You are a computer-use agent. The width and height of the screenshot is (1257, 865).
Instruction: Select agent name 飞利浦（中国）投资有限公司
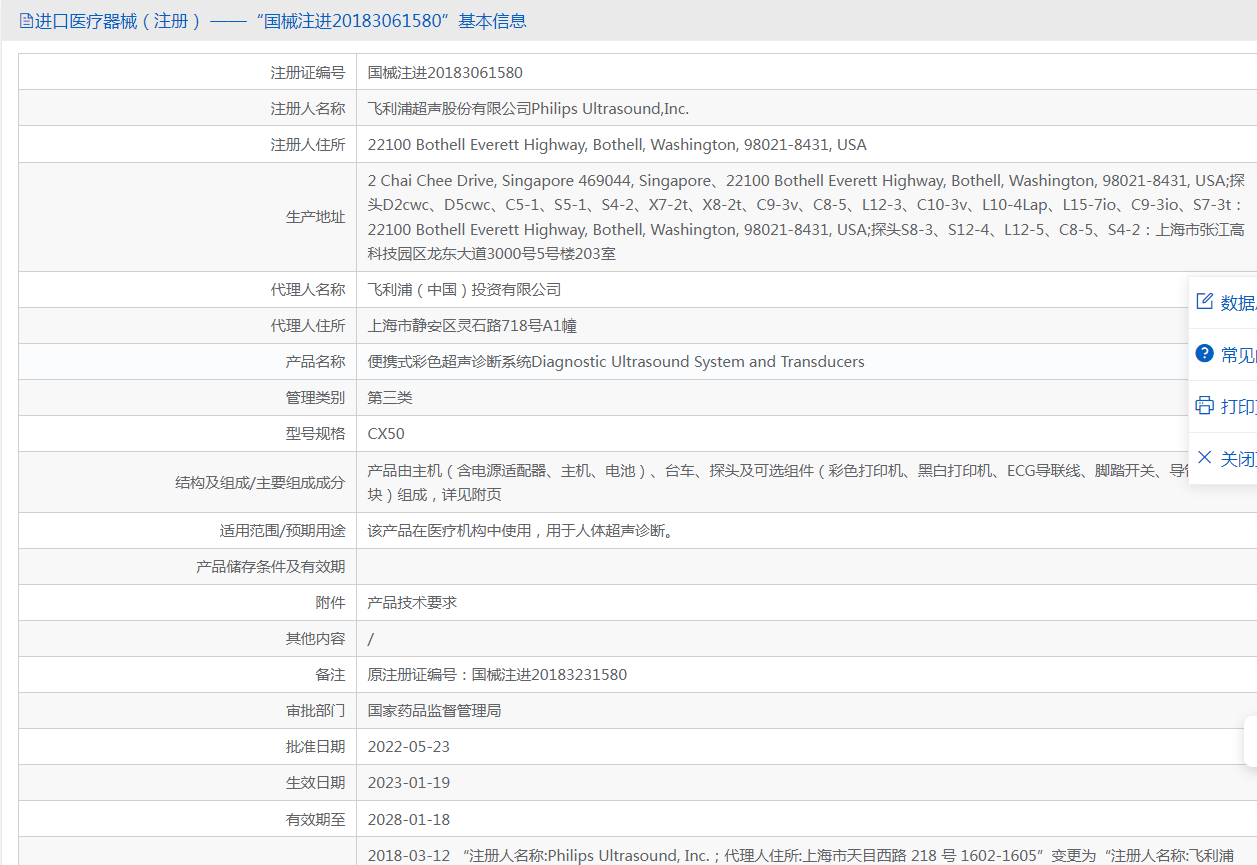click(x=464, y=290)
